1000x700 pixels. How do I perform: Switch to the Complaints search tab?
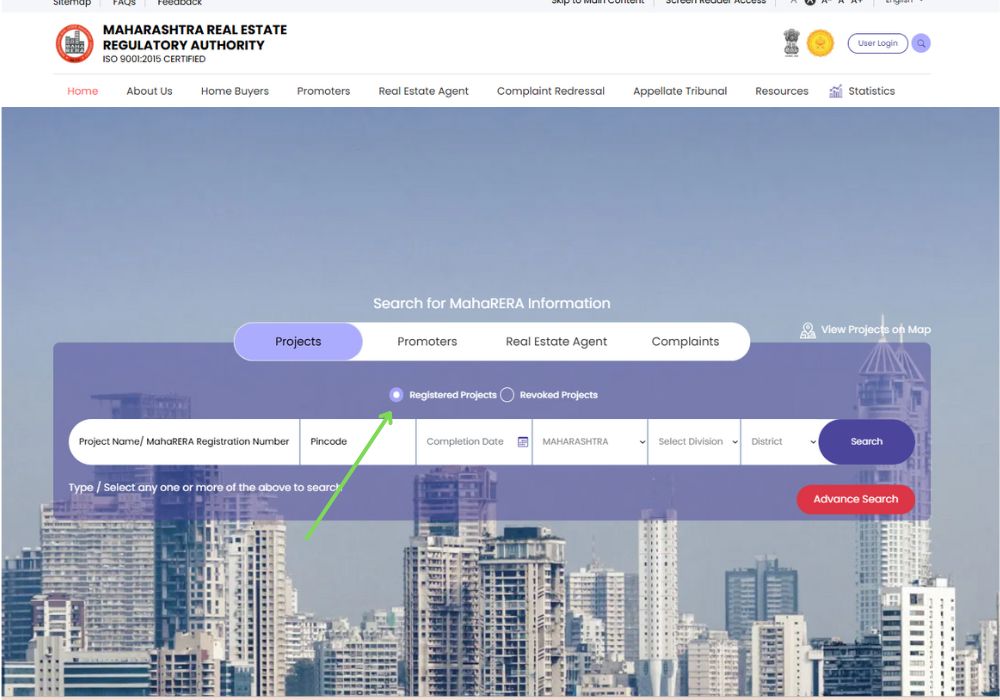[x=685, y=341]
